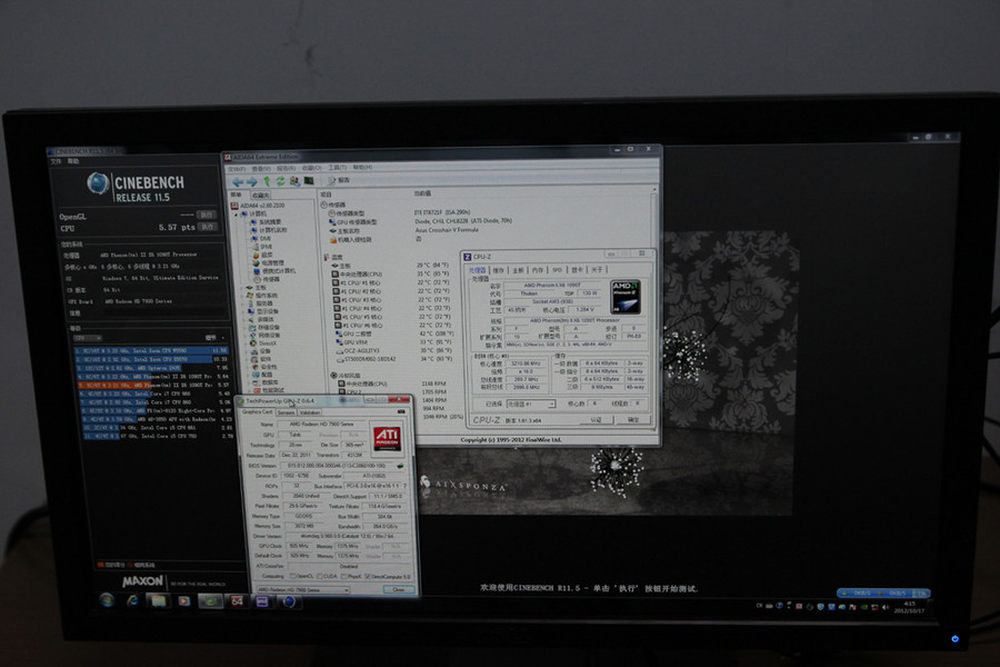Viewport: 1000px width, 667px height.
Task: Open the GPU selection dropdown in GPU-Z
Action: pos(303,590)
